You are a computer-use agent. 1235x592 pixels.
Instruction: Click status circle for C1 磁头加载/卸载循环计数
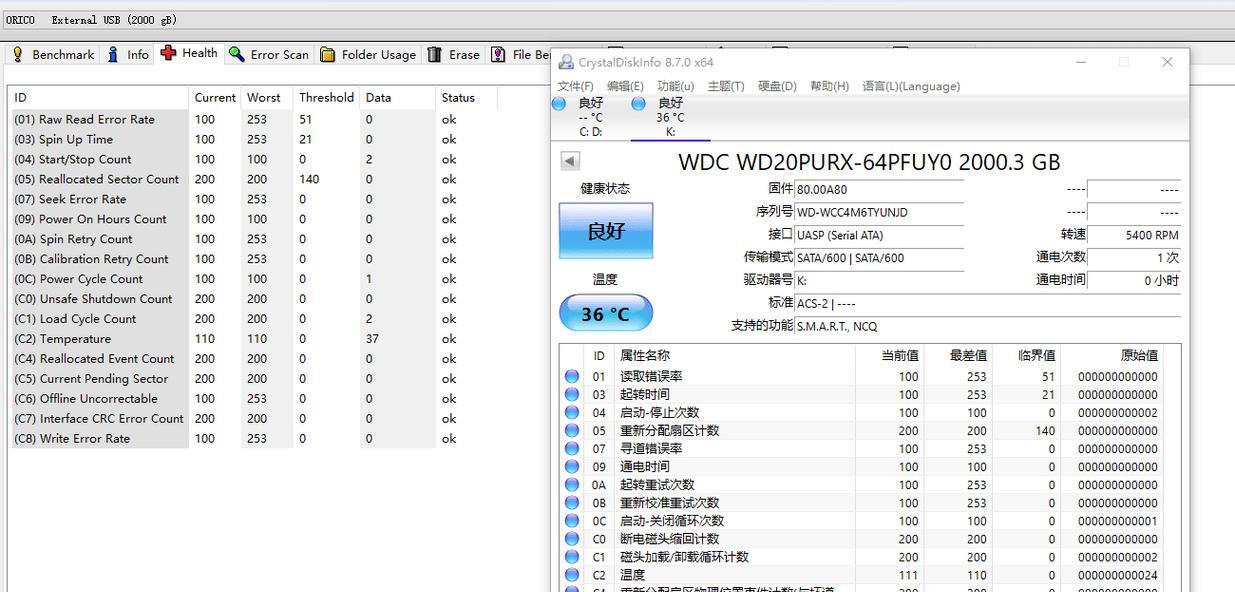click(572, 556)
